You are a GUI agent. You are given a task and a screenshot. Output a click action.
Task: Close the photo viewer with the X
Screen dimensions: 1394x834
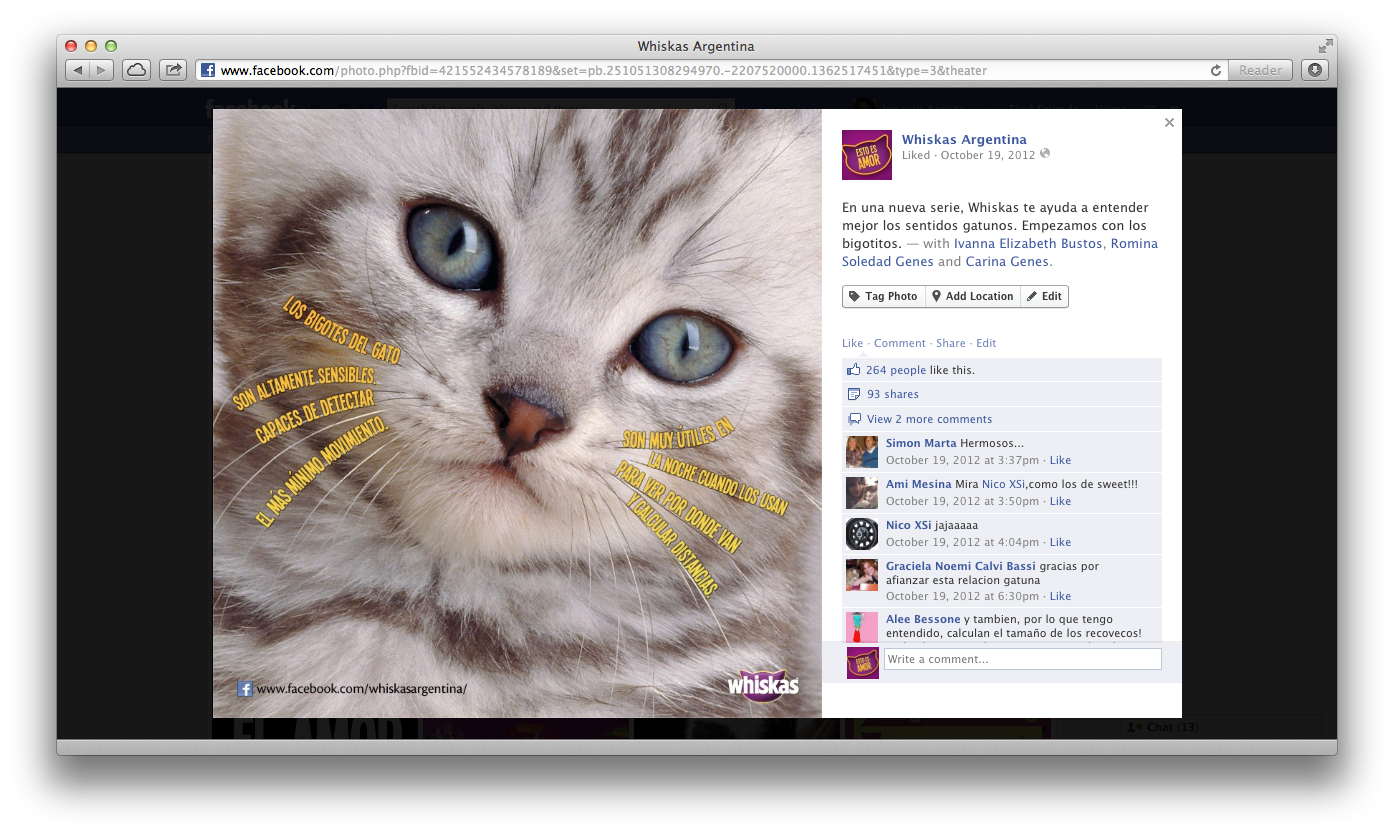click(1169, 123)
